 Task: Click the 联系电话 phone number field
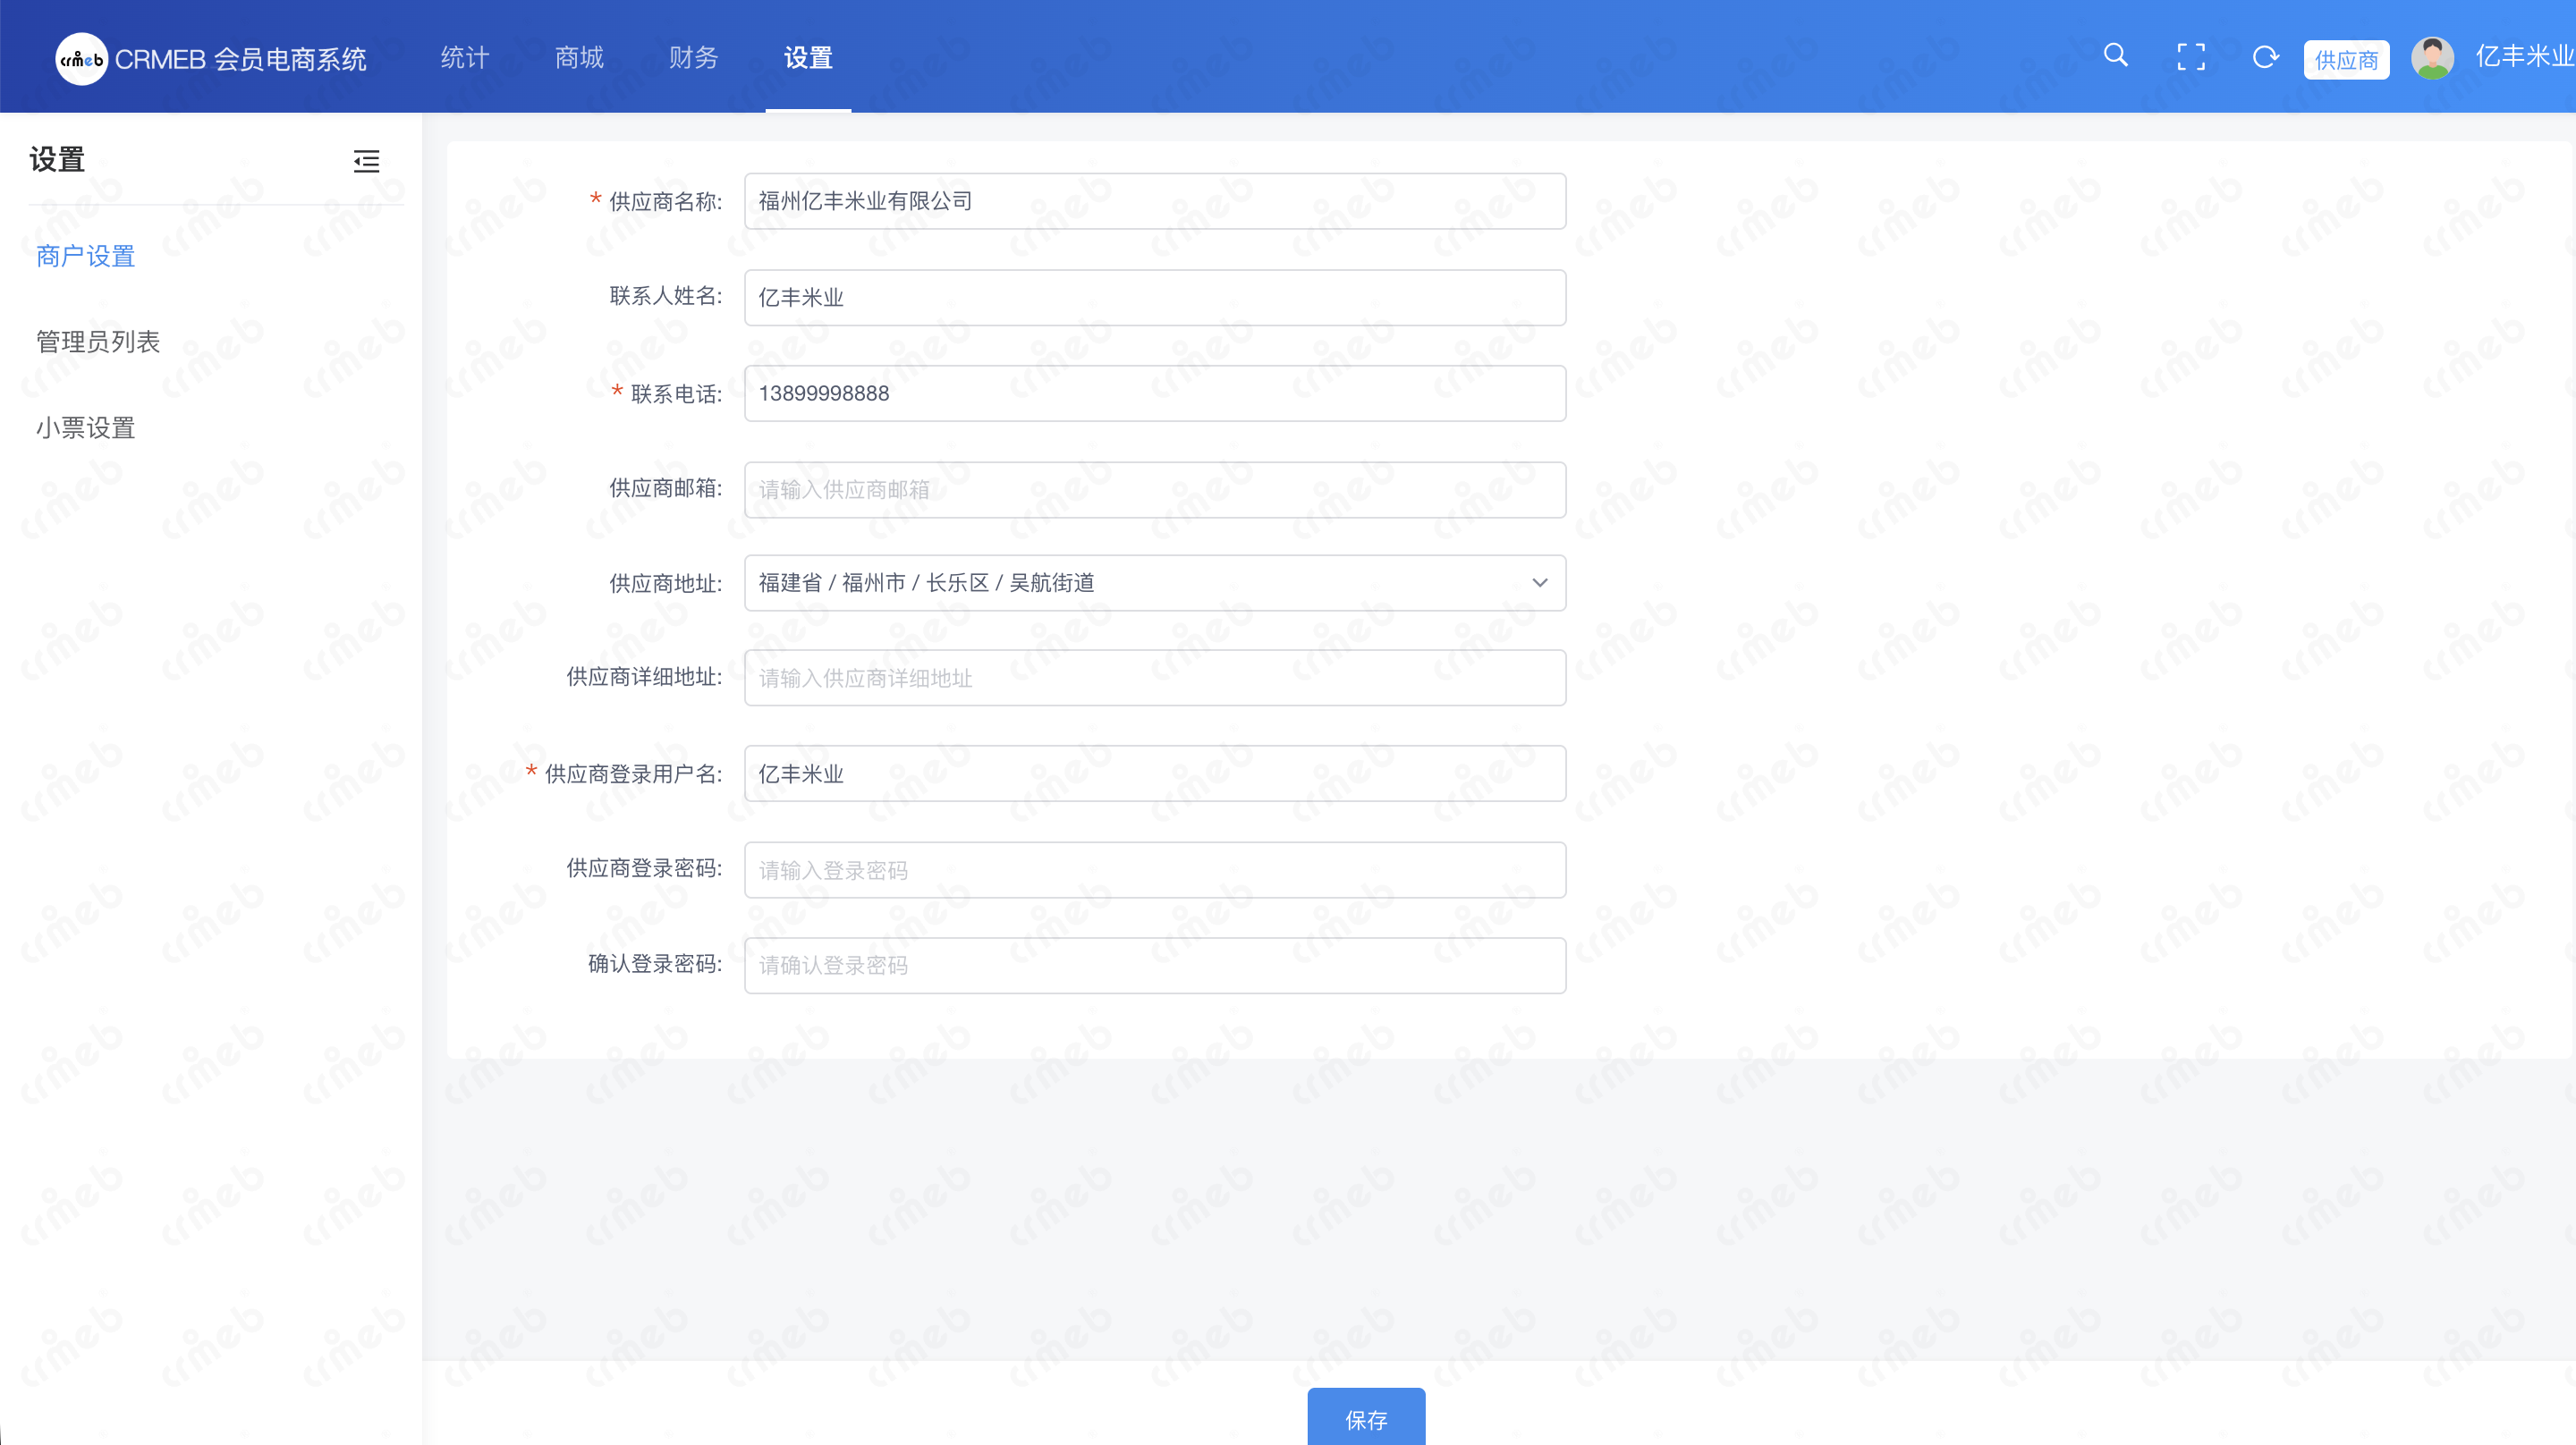pyautogui.click(x=1154, y=393)
